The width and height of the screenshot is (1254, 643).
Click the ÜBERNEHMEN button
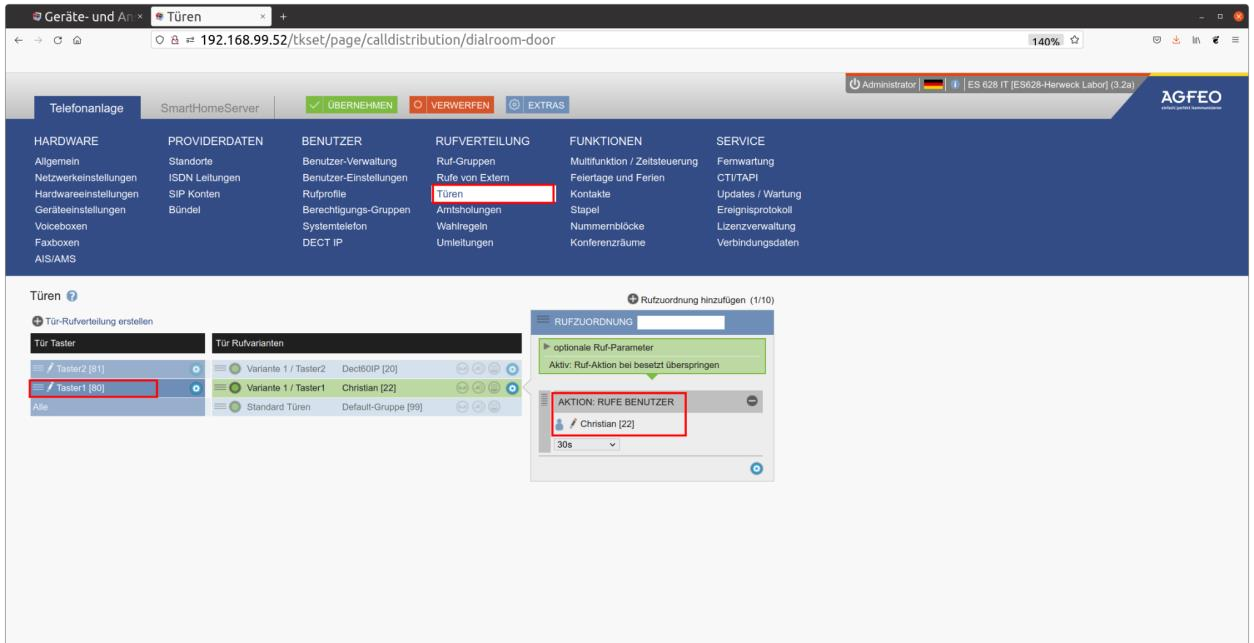352,103
